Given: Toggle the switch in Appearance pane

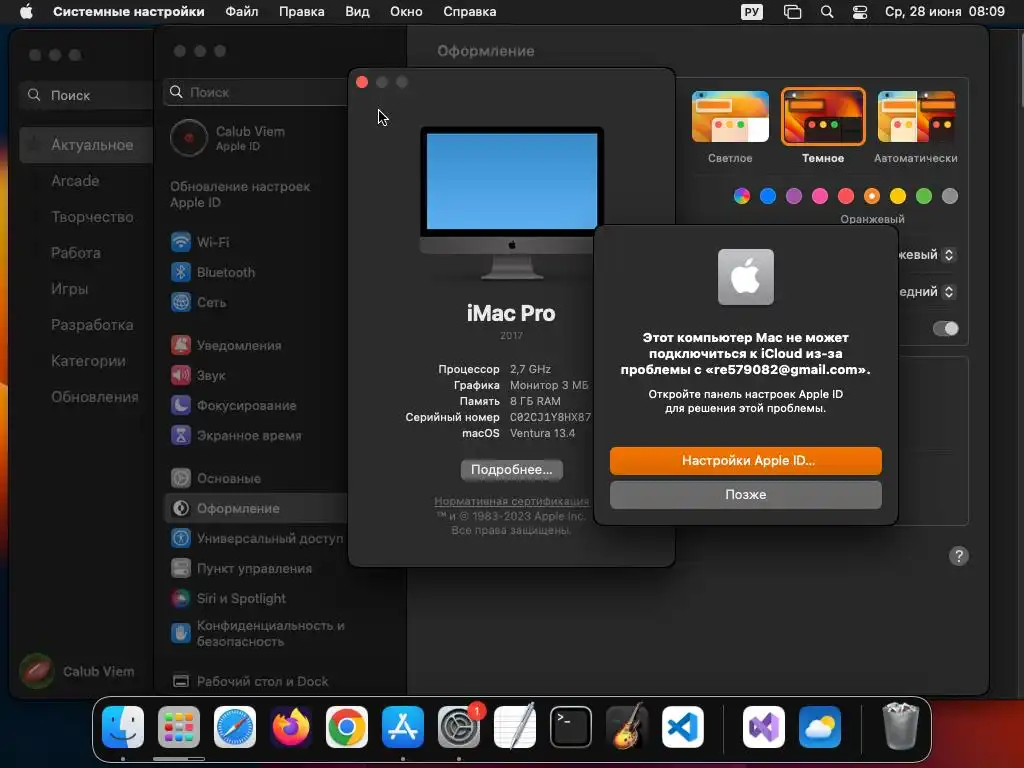Looking at the screenshot, I should point(946,328).
